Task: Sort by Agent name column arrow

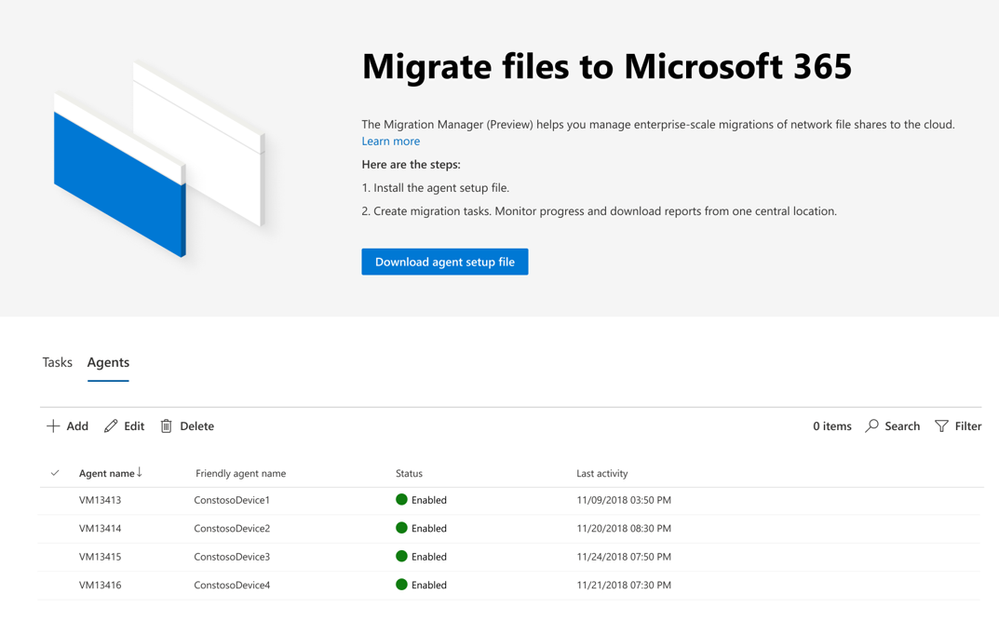Action: pos(139,473)
